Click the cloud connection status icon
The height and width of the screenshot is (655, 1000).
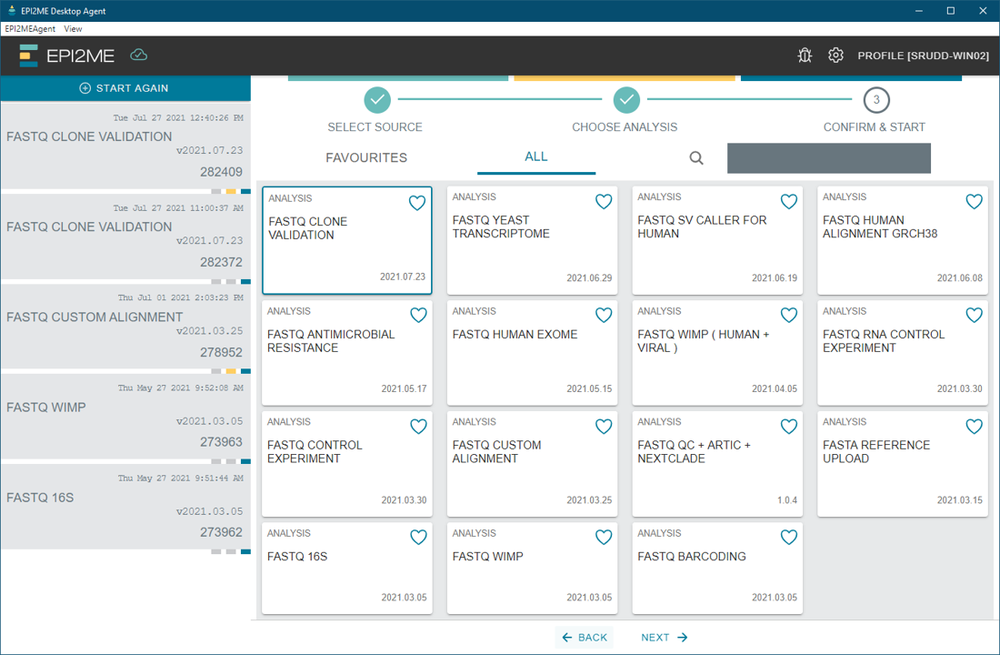(x=138, y=55)
